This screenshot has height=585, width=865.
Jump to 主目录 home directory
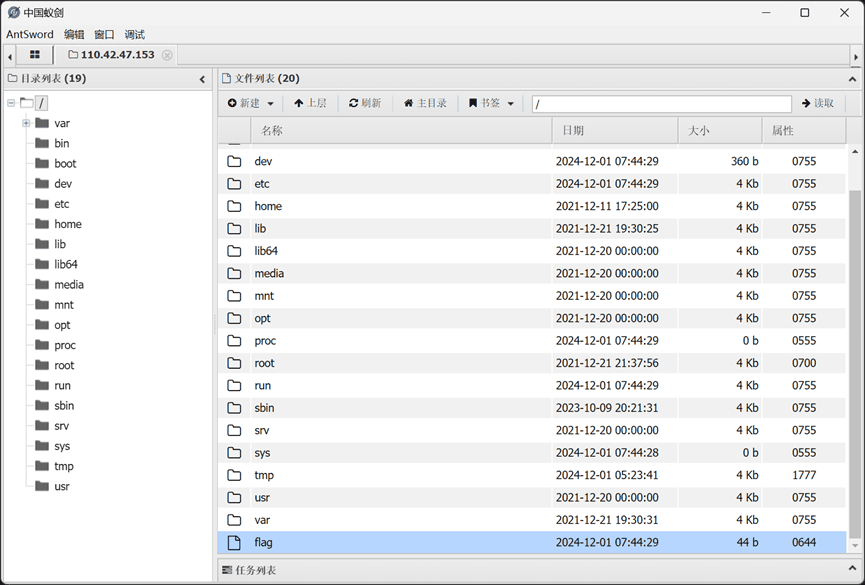click(x=425, y=103)
